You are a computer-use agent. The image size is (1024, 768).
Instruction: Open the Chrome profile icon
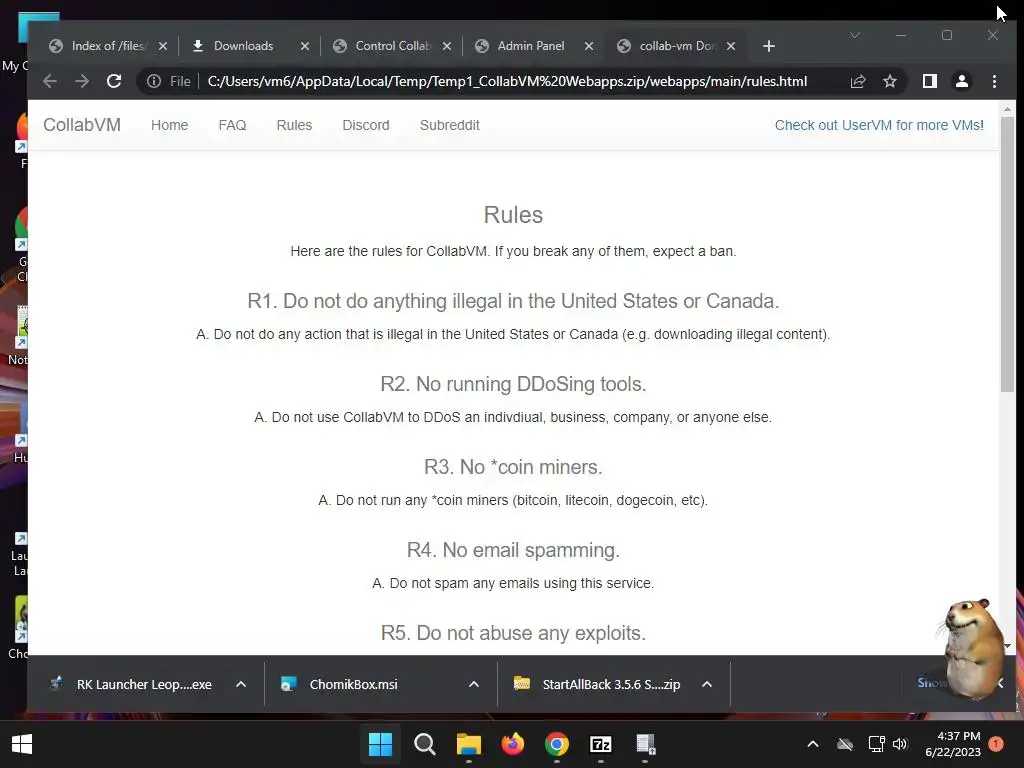coord(961,81)
